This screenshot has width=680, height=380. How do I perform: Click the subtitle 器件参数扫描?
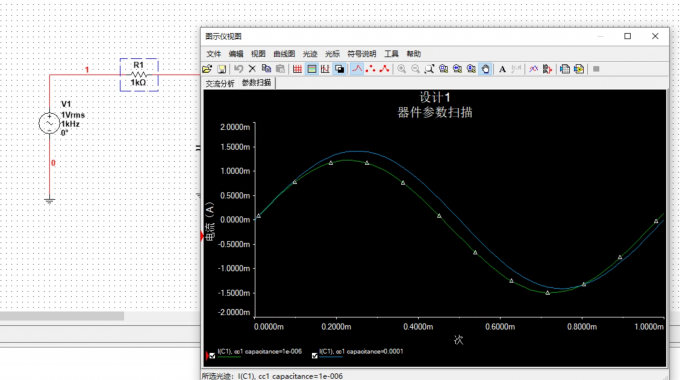click(x=435, y=112)
